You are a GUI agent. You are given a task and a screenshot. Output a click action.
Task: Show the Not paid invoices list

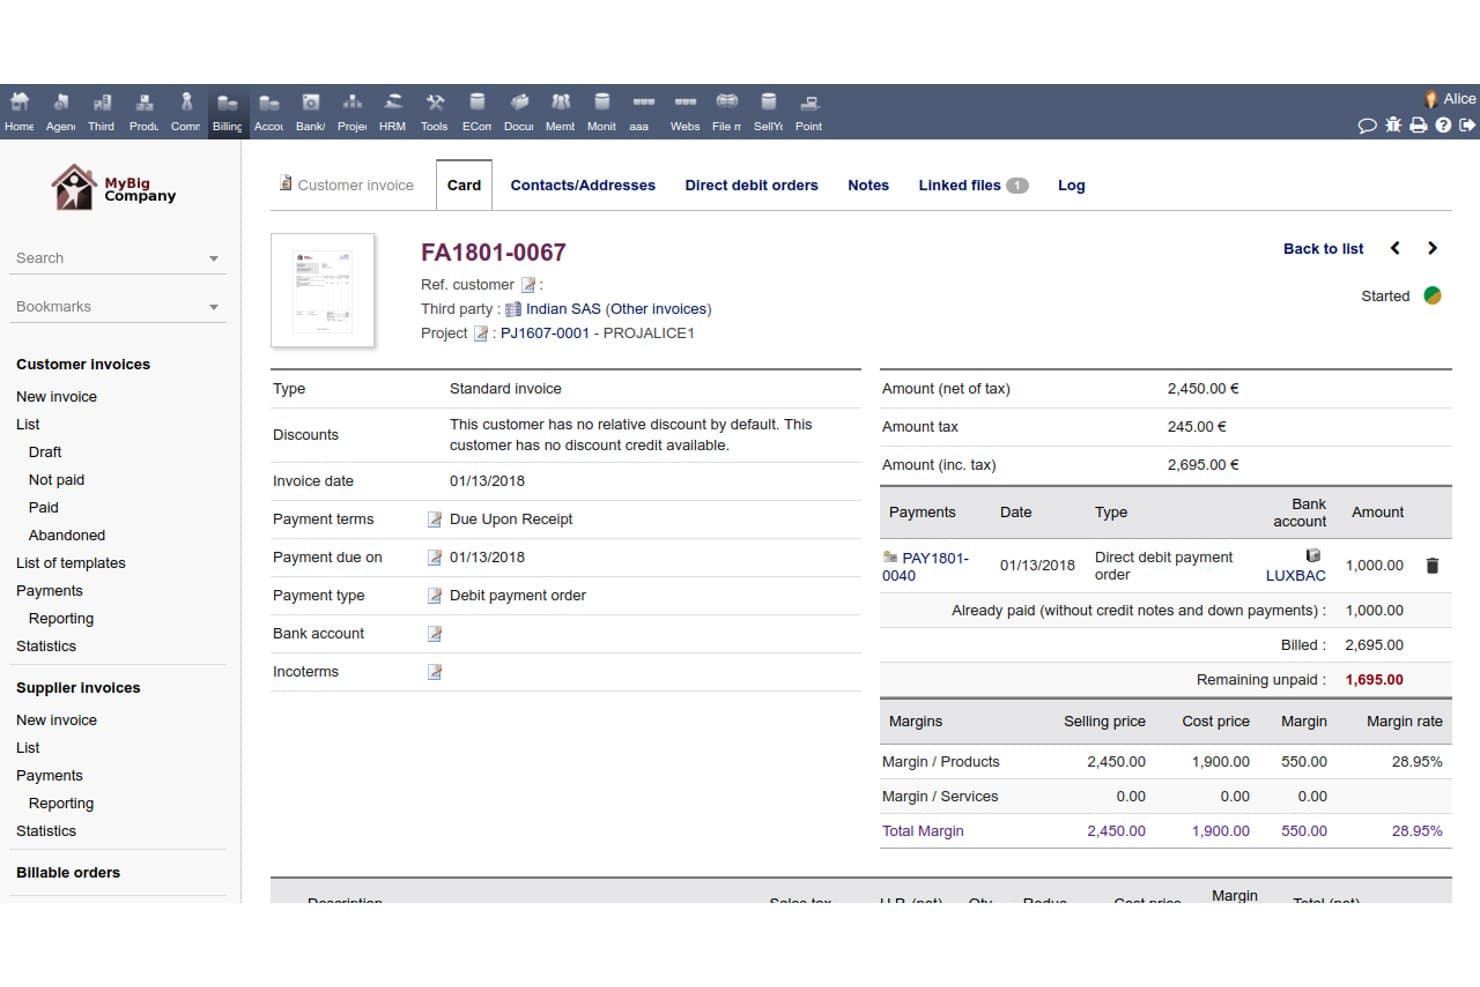click(56, 480)
